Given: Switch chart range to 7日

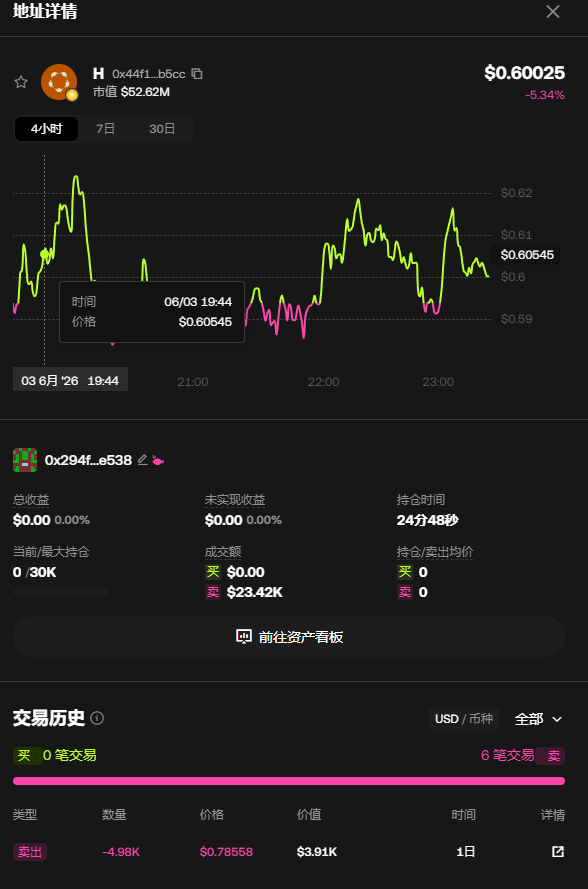Looking at the screenshot, I should (x=105, y=129).
